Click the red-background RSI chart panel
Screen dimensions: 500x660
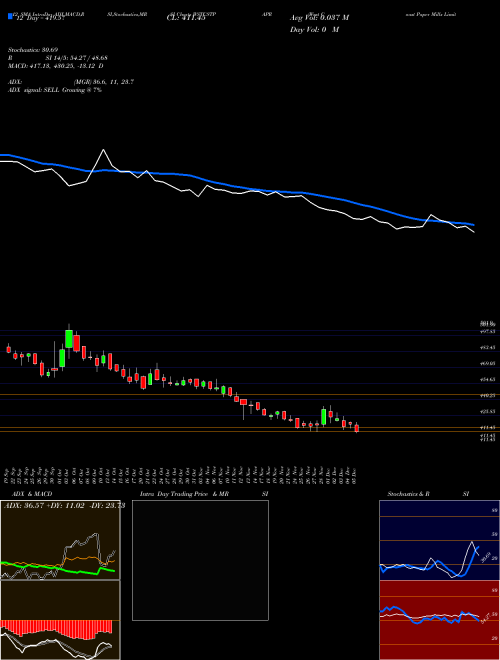439,620
